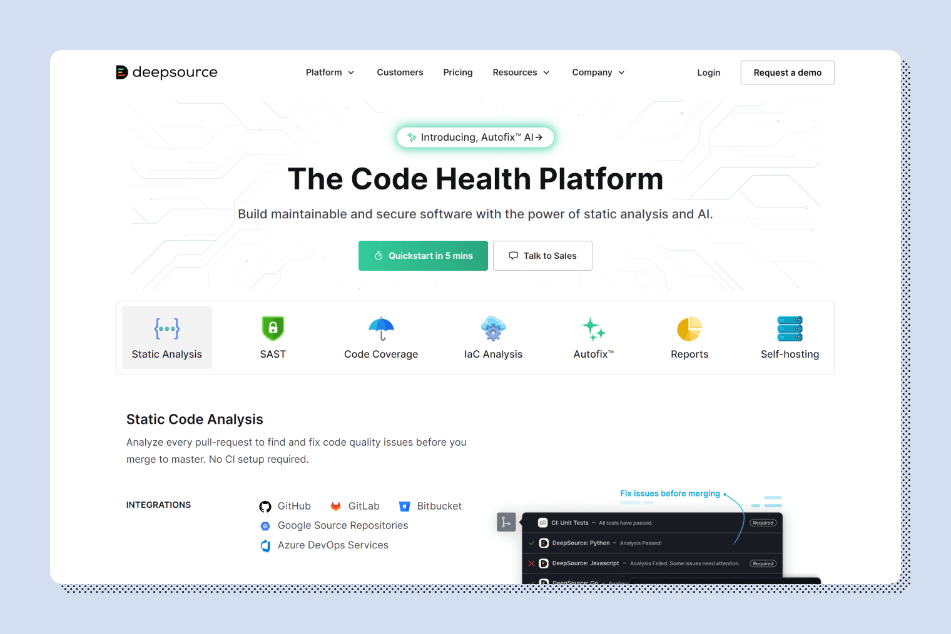This screenshot has height=634, width=951.
Task: Switch to the Code Coverage tab label
Action: pos(381,354)
